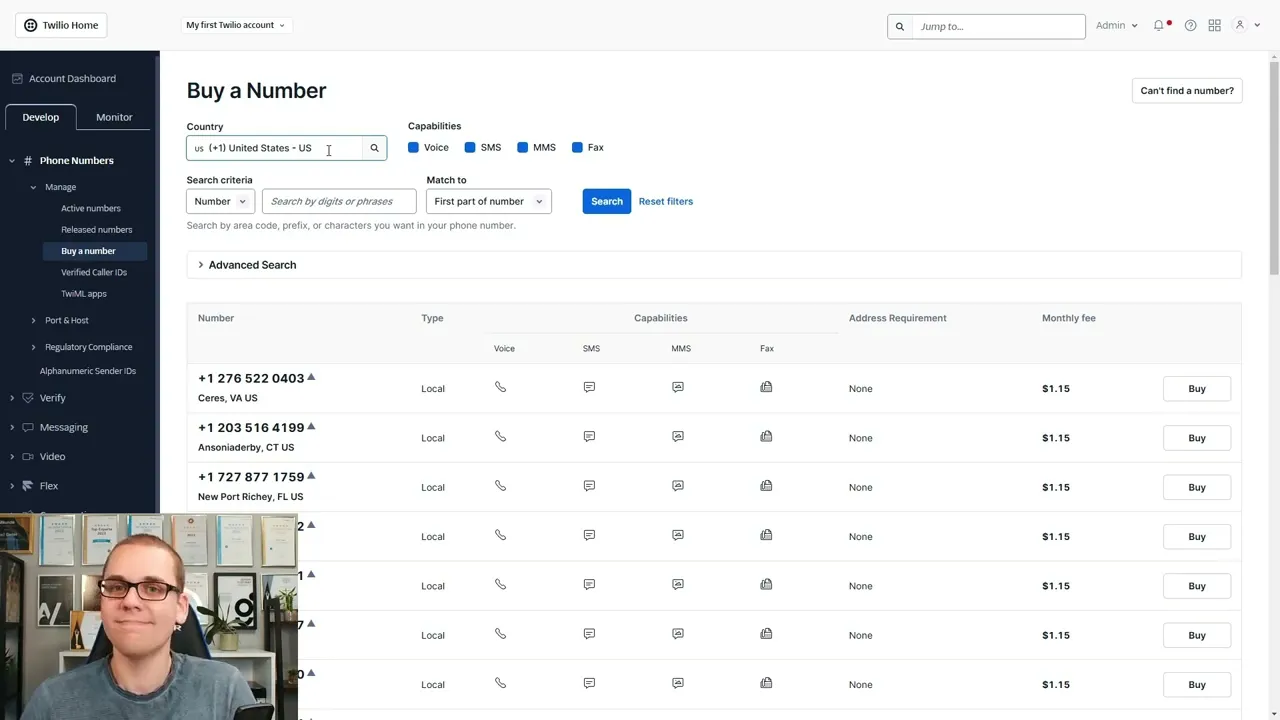Screen dimensions: 1280x720
Task: Click the blue Search button
Action: click(607, 201)
